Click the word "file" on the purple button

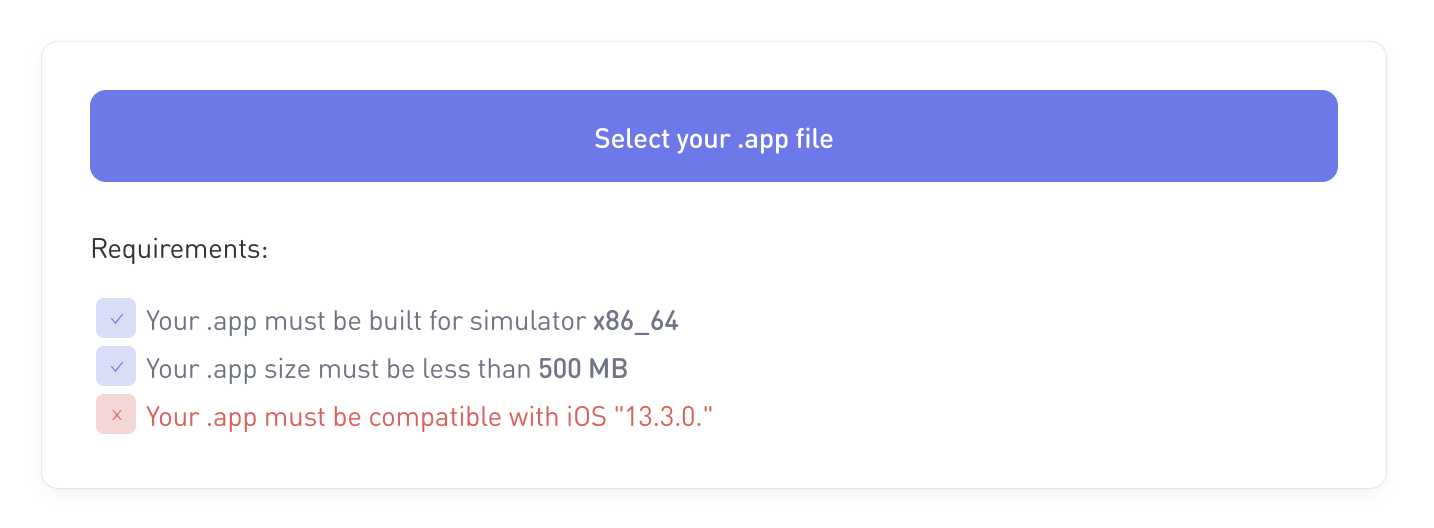815,138
